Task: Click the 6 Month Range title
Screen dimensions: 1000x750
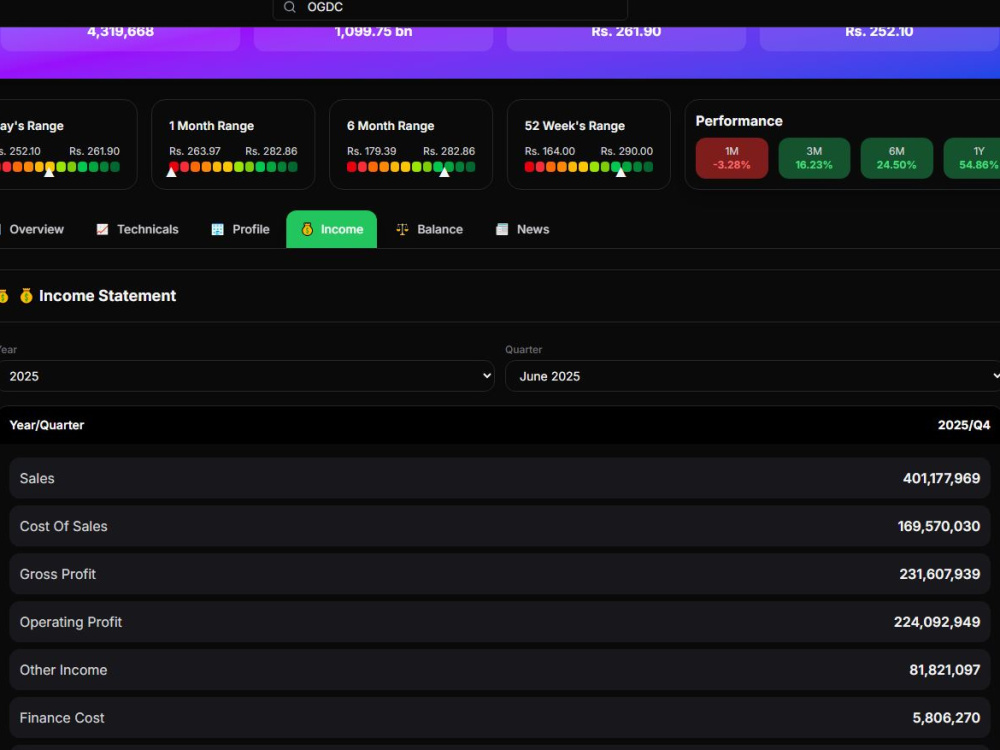Action: click(390, 126)
